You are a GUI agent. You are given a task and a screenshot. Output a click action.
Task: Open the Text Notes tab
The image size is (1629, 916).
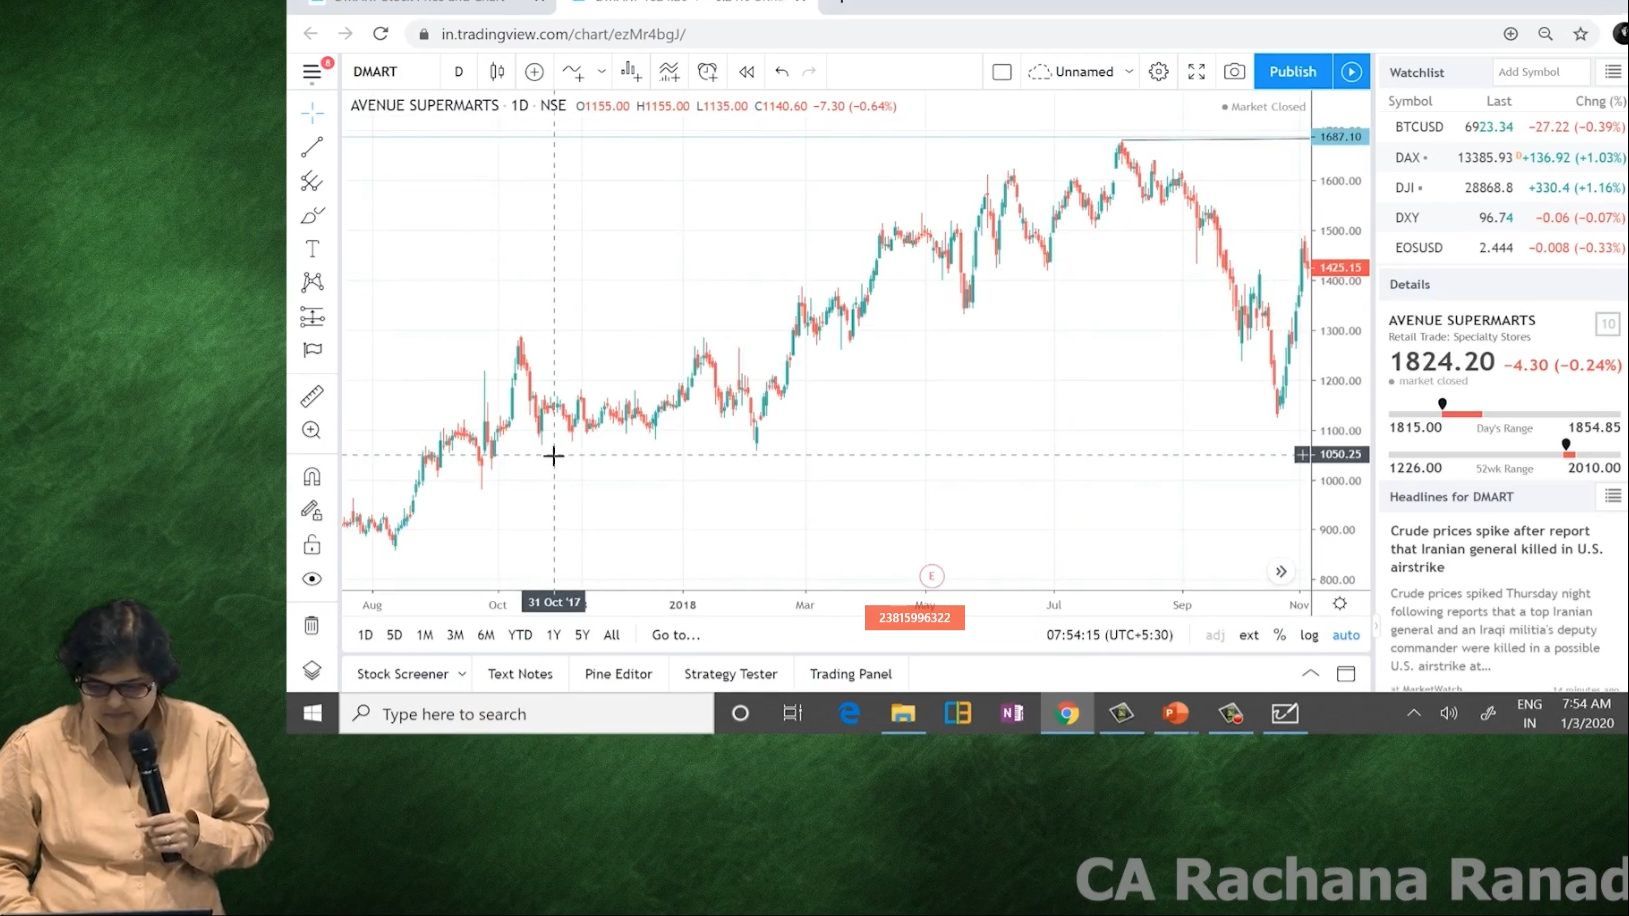pyautogui.click(x=520, y=674)
